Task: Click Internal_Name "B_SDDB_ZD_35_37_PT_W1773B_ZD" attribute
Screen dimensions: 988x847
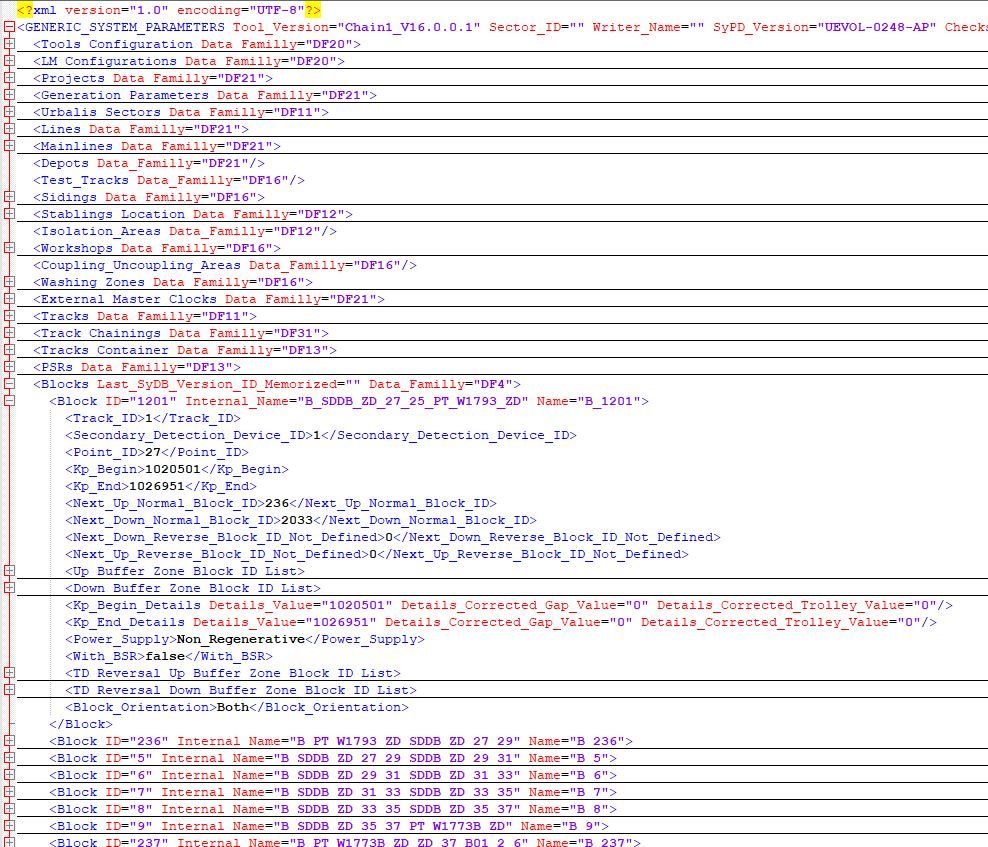Action: coord(336,827)
